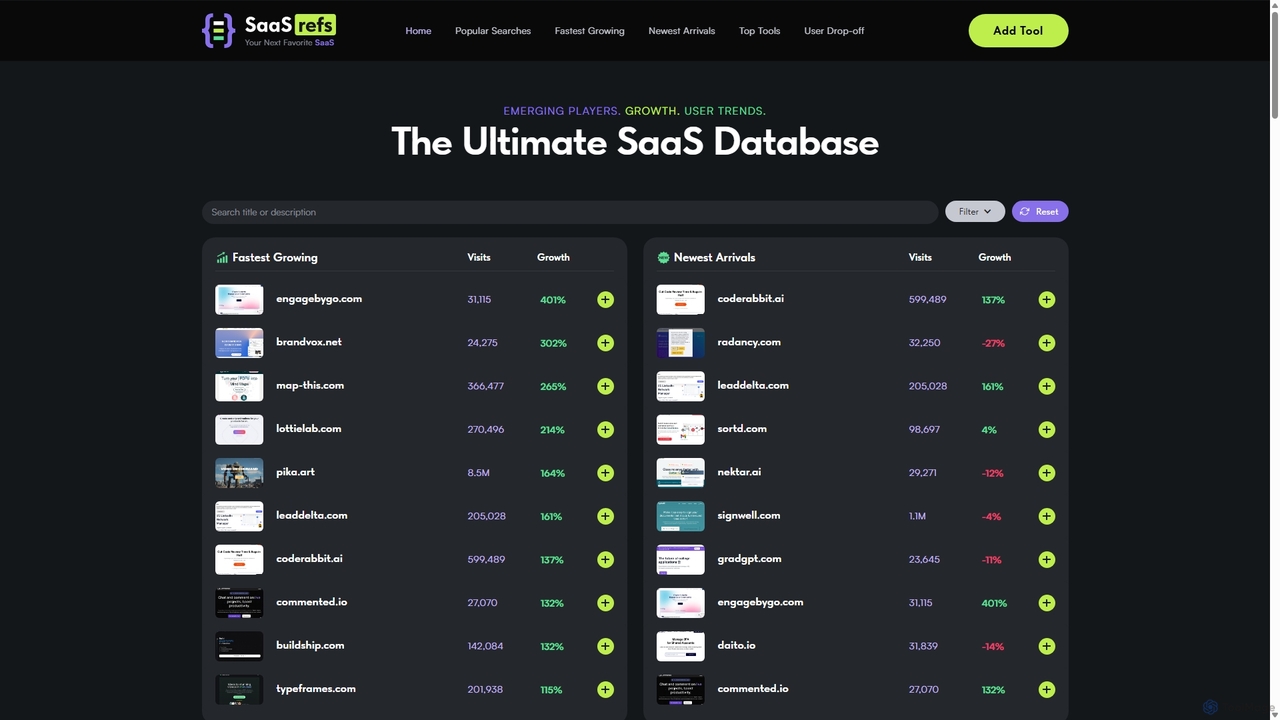1280x720 pixels.
Task: Click the Visits column header in Fastest Growing
Action: [x=479, y=257]
